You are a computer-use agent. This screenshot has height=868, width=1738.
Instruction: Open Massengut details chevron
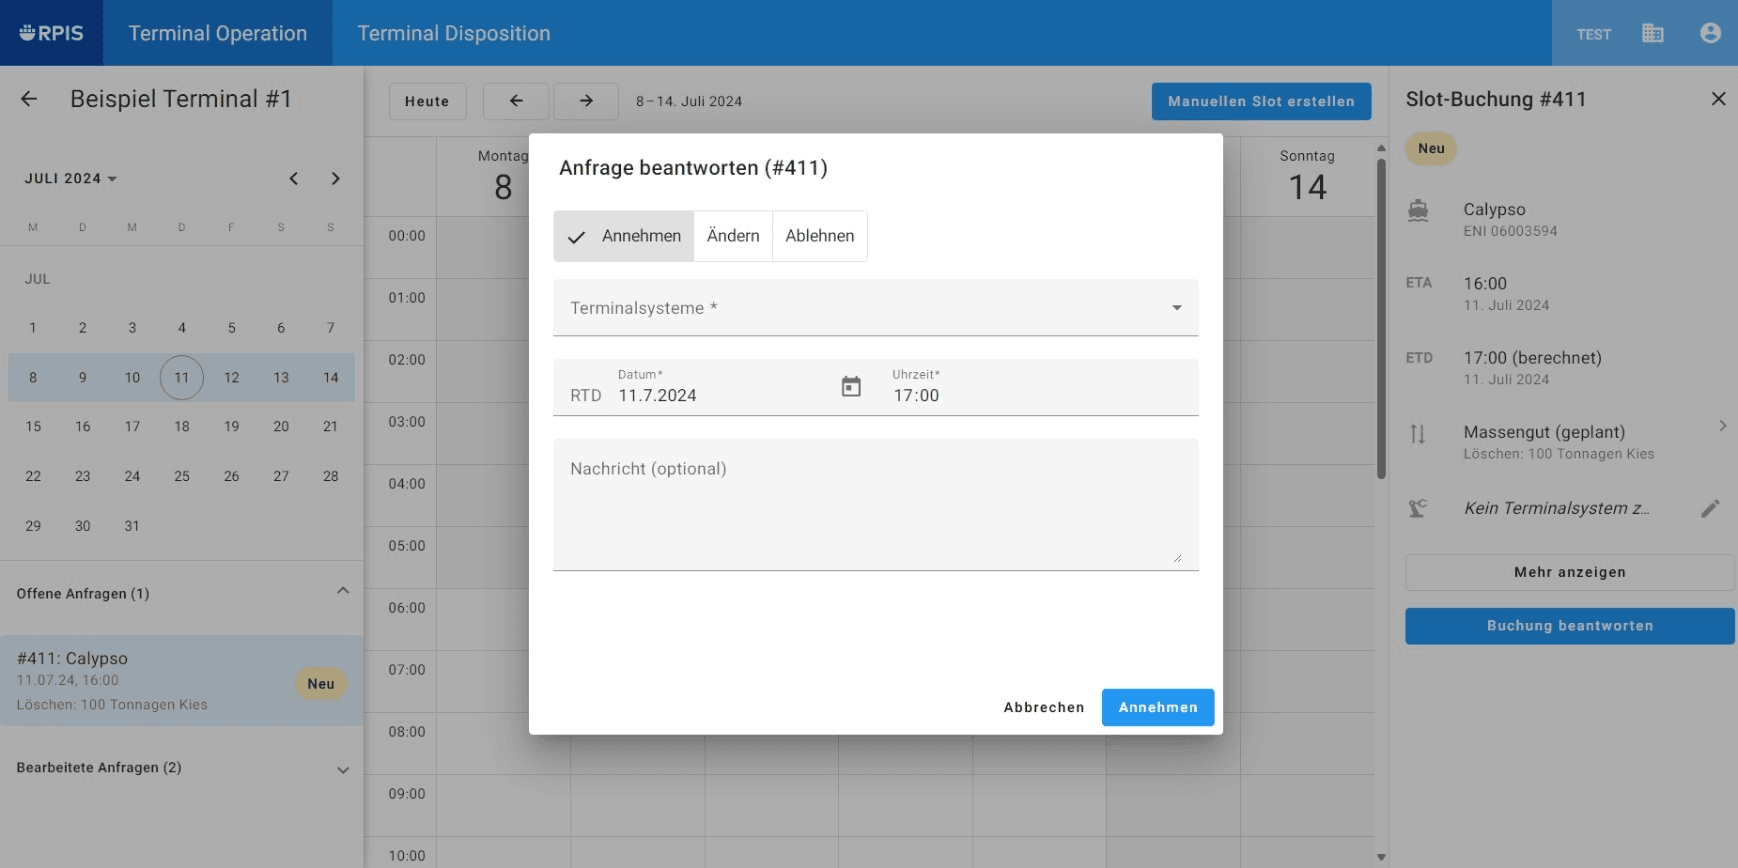[1722, 426]
